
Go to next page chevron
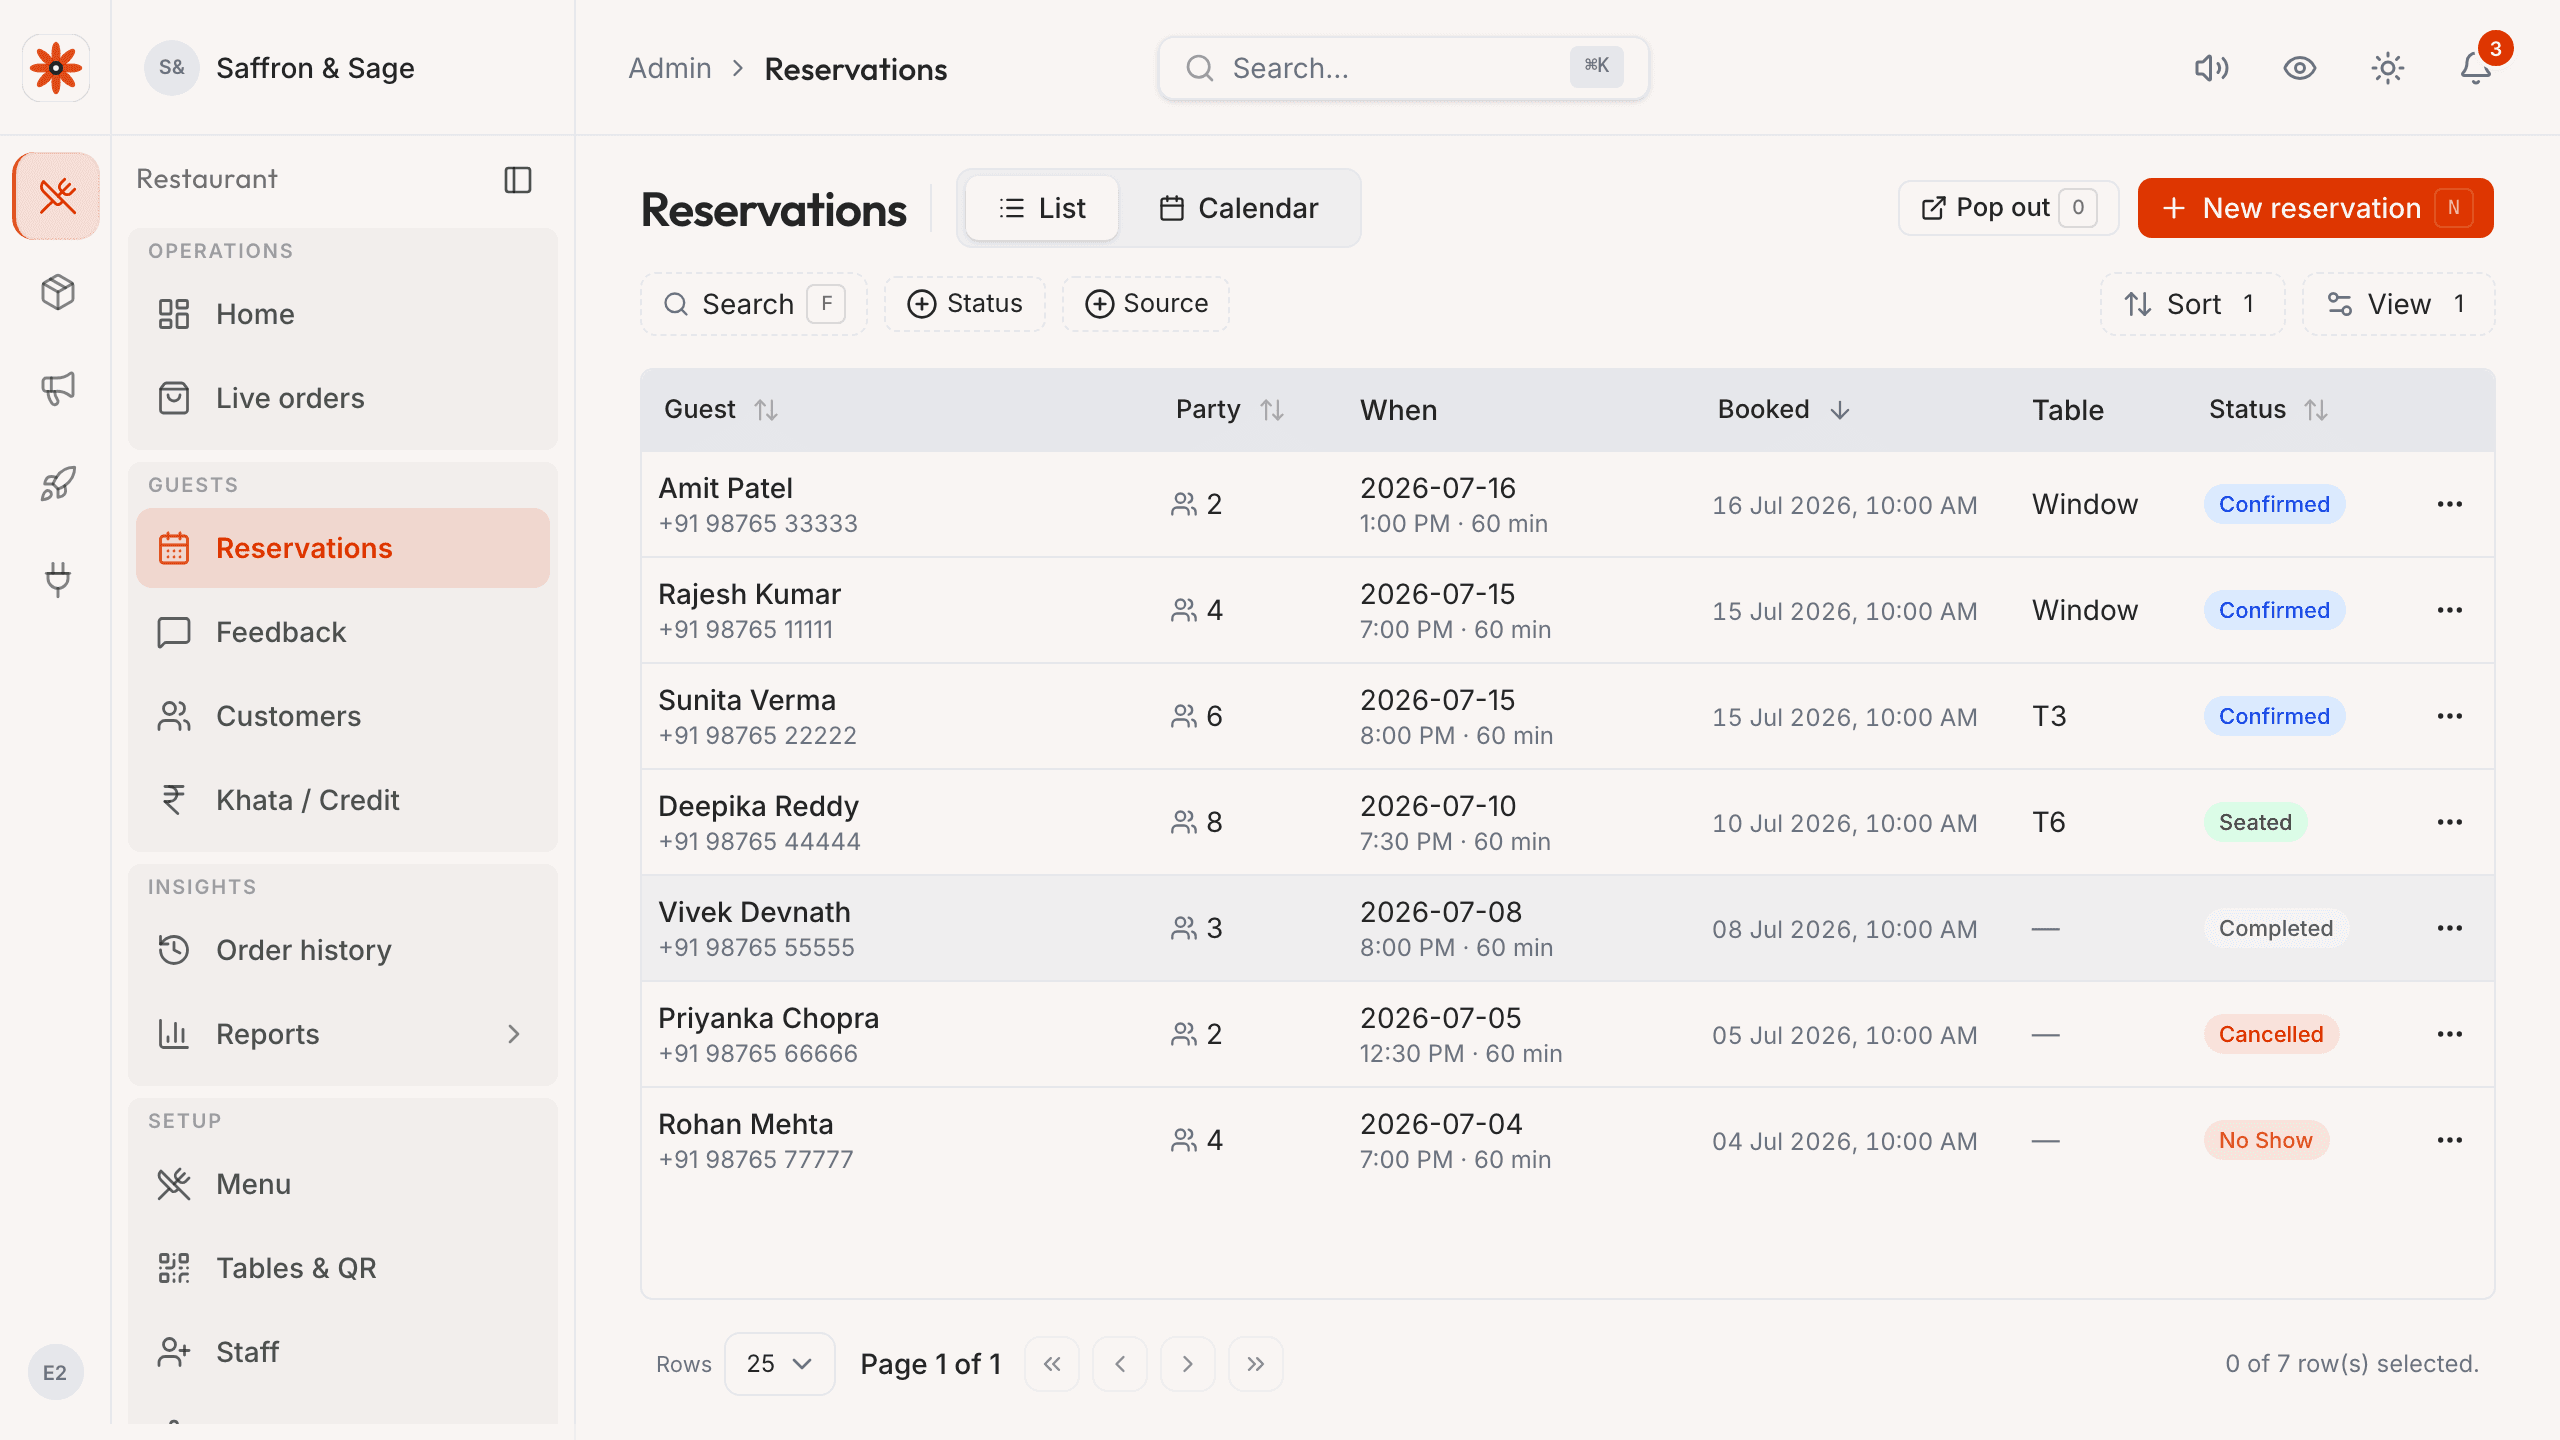point(1188,1364)
